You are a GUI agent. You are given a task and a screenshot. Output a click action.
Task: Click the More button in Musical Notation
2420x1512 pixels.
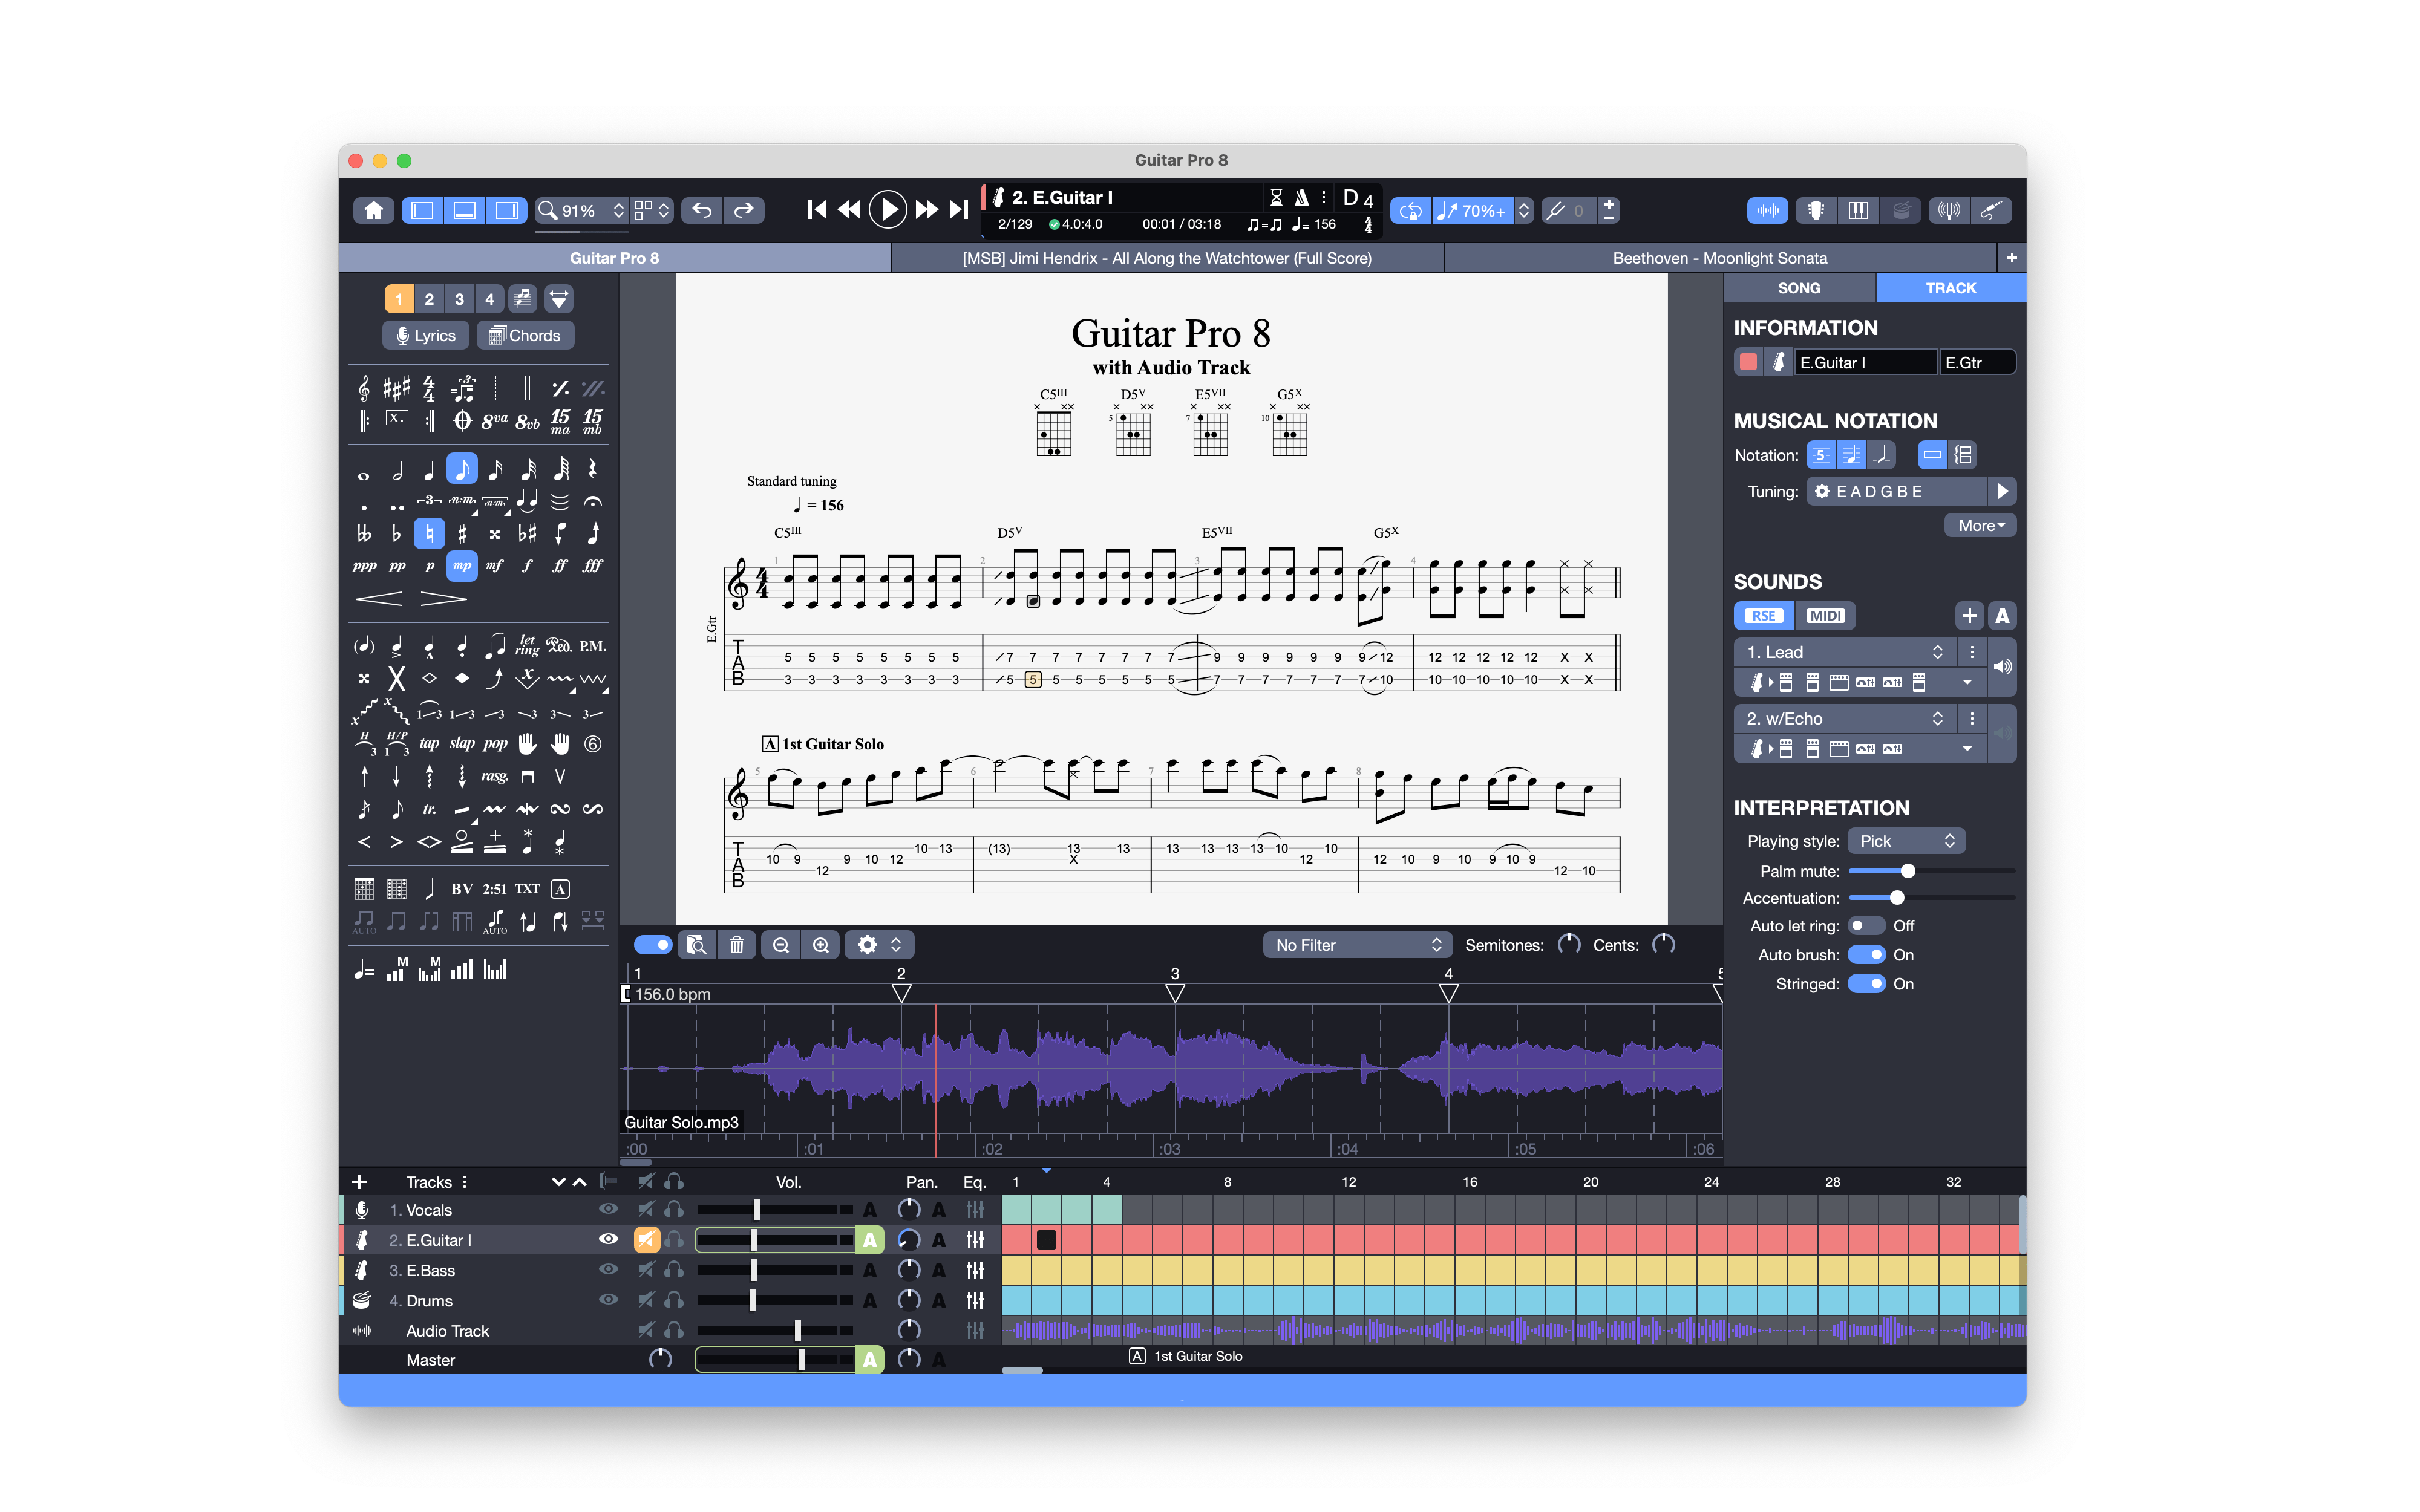pos(1980,525)
